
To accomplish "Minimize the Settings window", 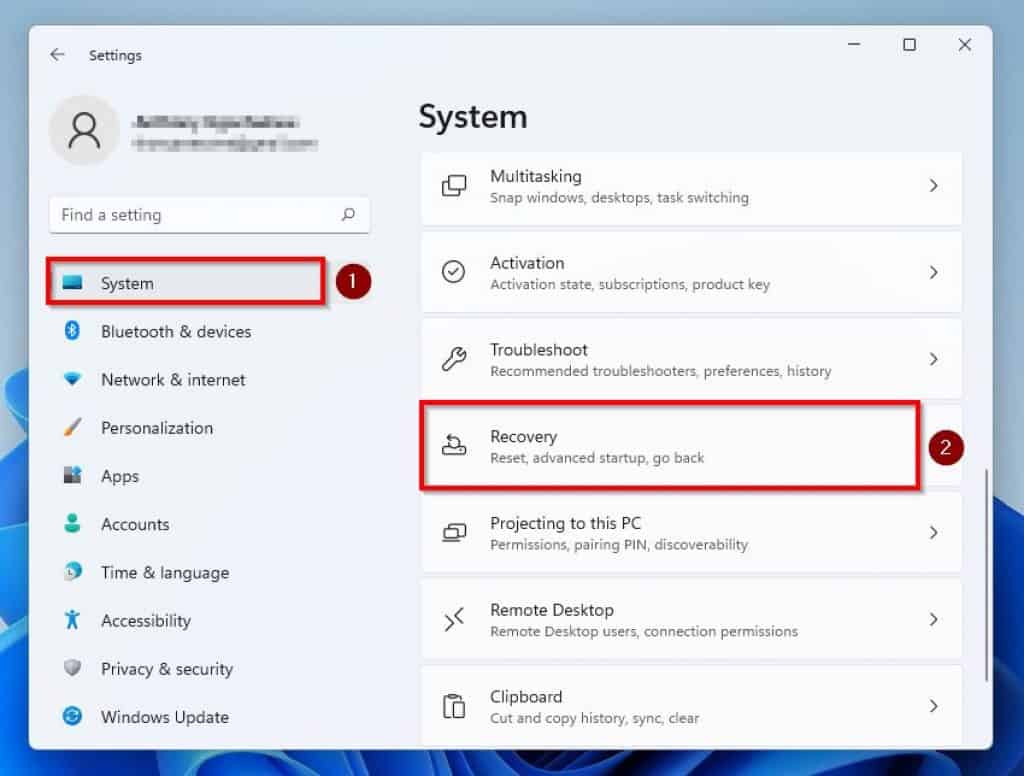I will pyautogui.click(x=854, y=44).
